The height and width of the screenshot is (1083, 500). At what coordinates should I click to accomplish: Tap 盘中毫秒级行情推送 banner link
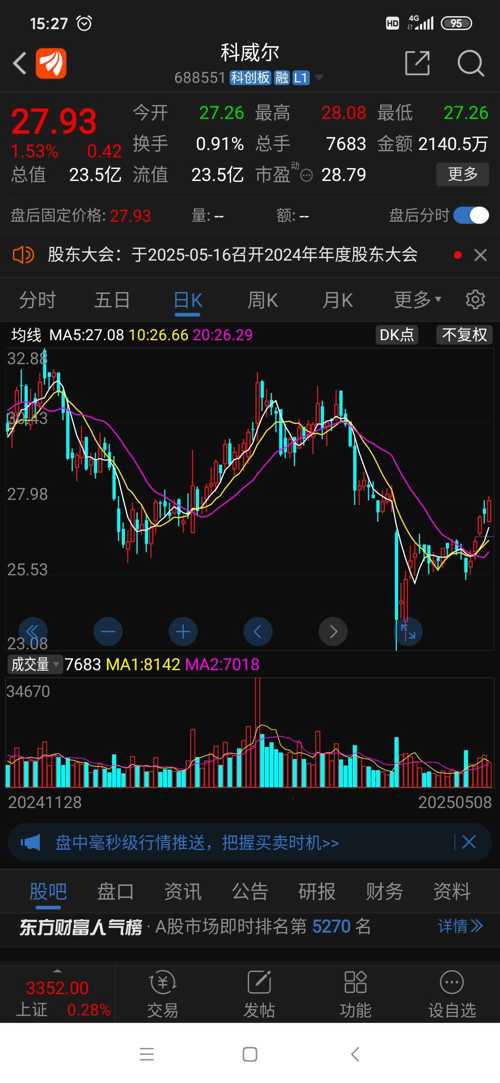[x=197, y=843]
